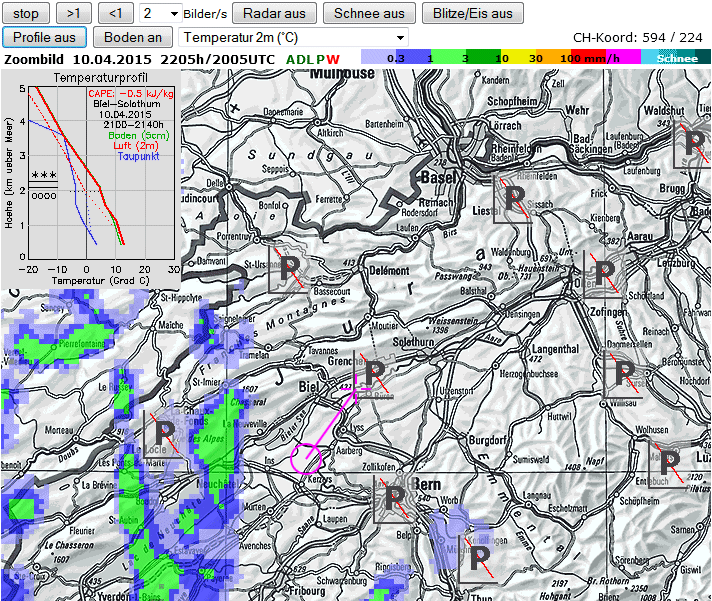Expand the Temperatur 2m (°C) dropdown
The height and width of the screenshot is (601, 712).
click(293, 37)
